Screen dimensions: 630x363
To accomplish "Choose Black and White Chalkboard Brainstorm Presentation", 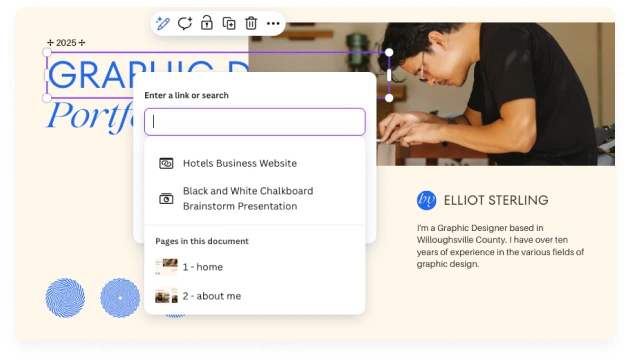I will pyautogui.click(x=255, y=199).
